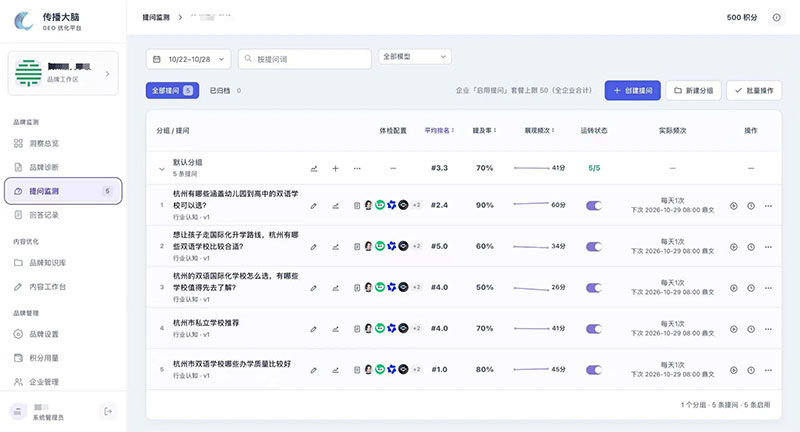Click the info icon beside 500 积分
This screenshot has height=432, width=800.
777,17
